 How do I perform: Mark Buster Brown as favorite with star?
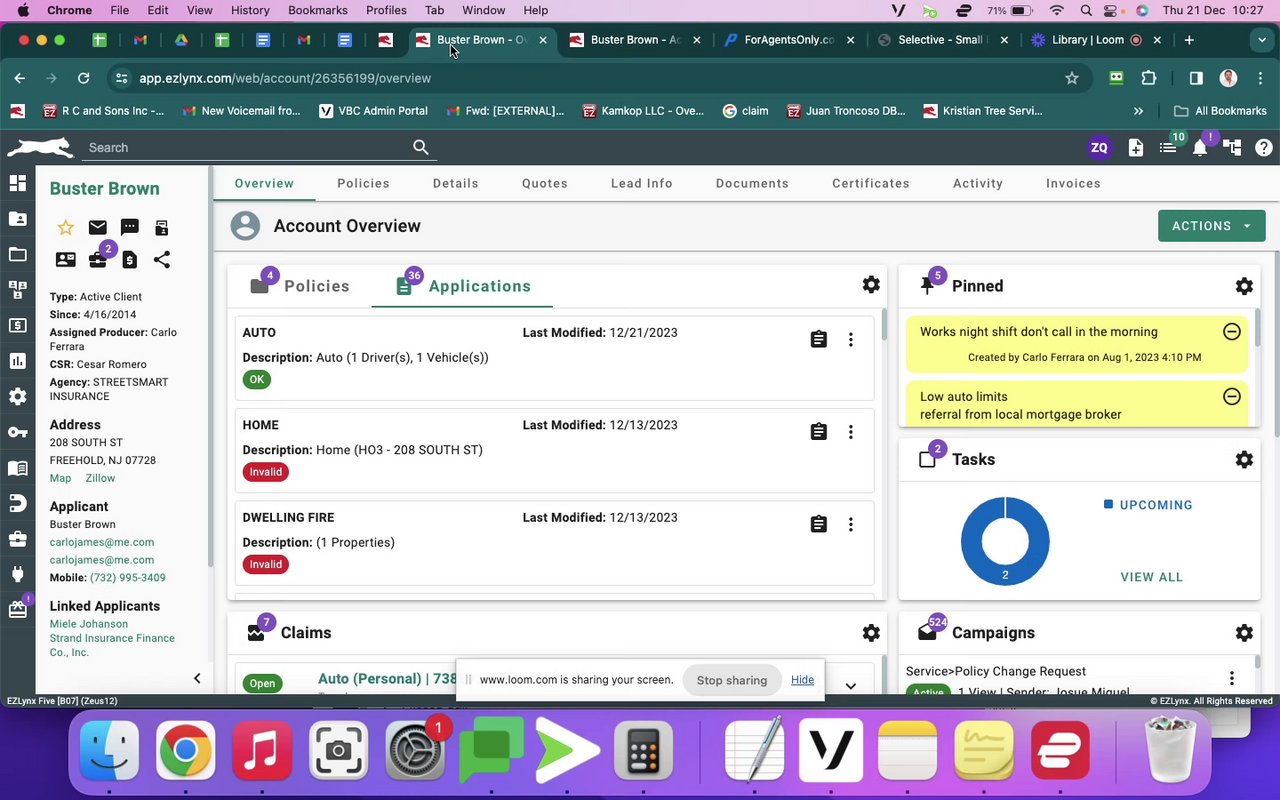(66, 228)
